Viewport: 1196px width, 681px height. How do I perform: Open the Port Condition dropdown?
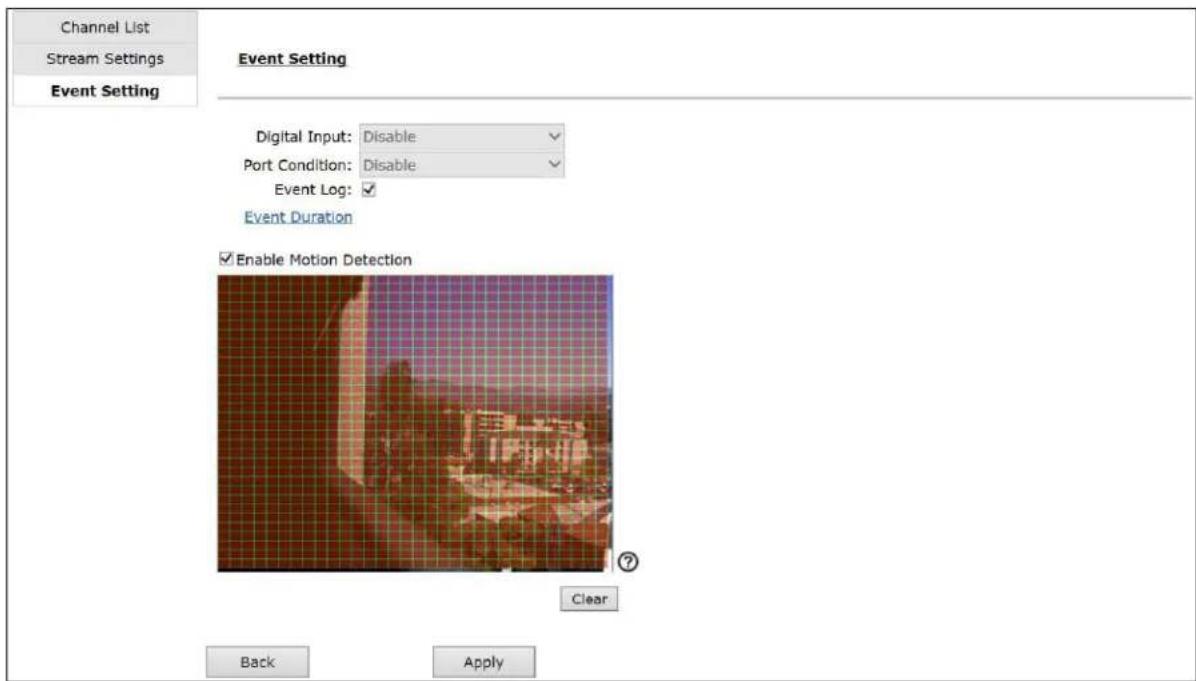461,165
